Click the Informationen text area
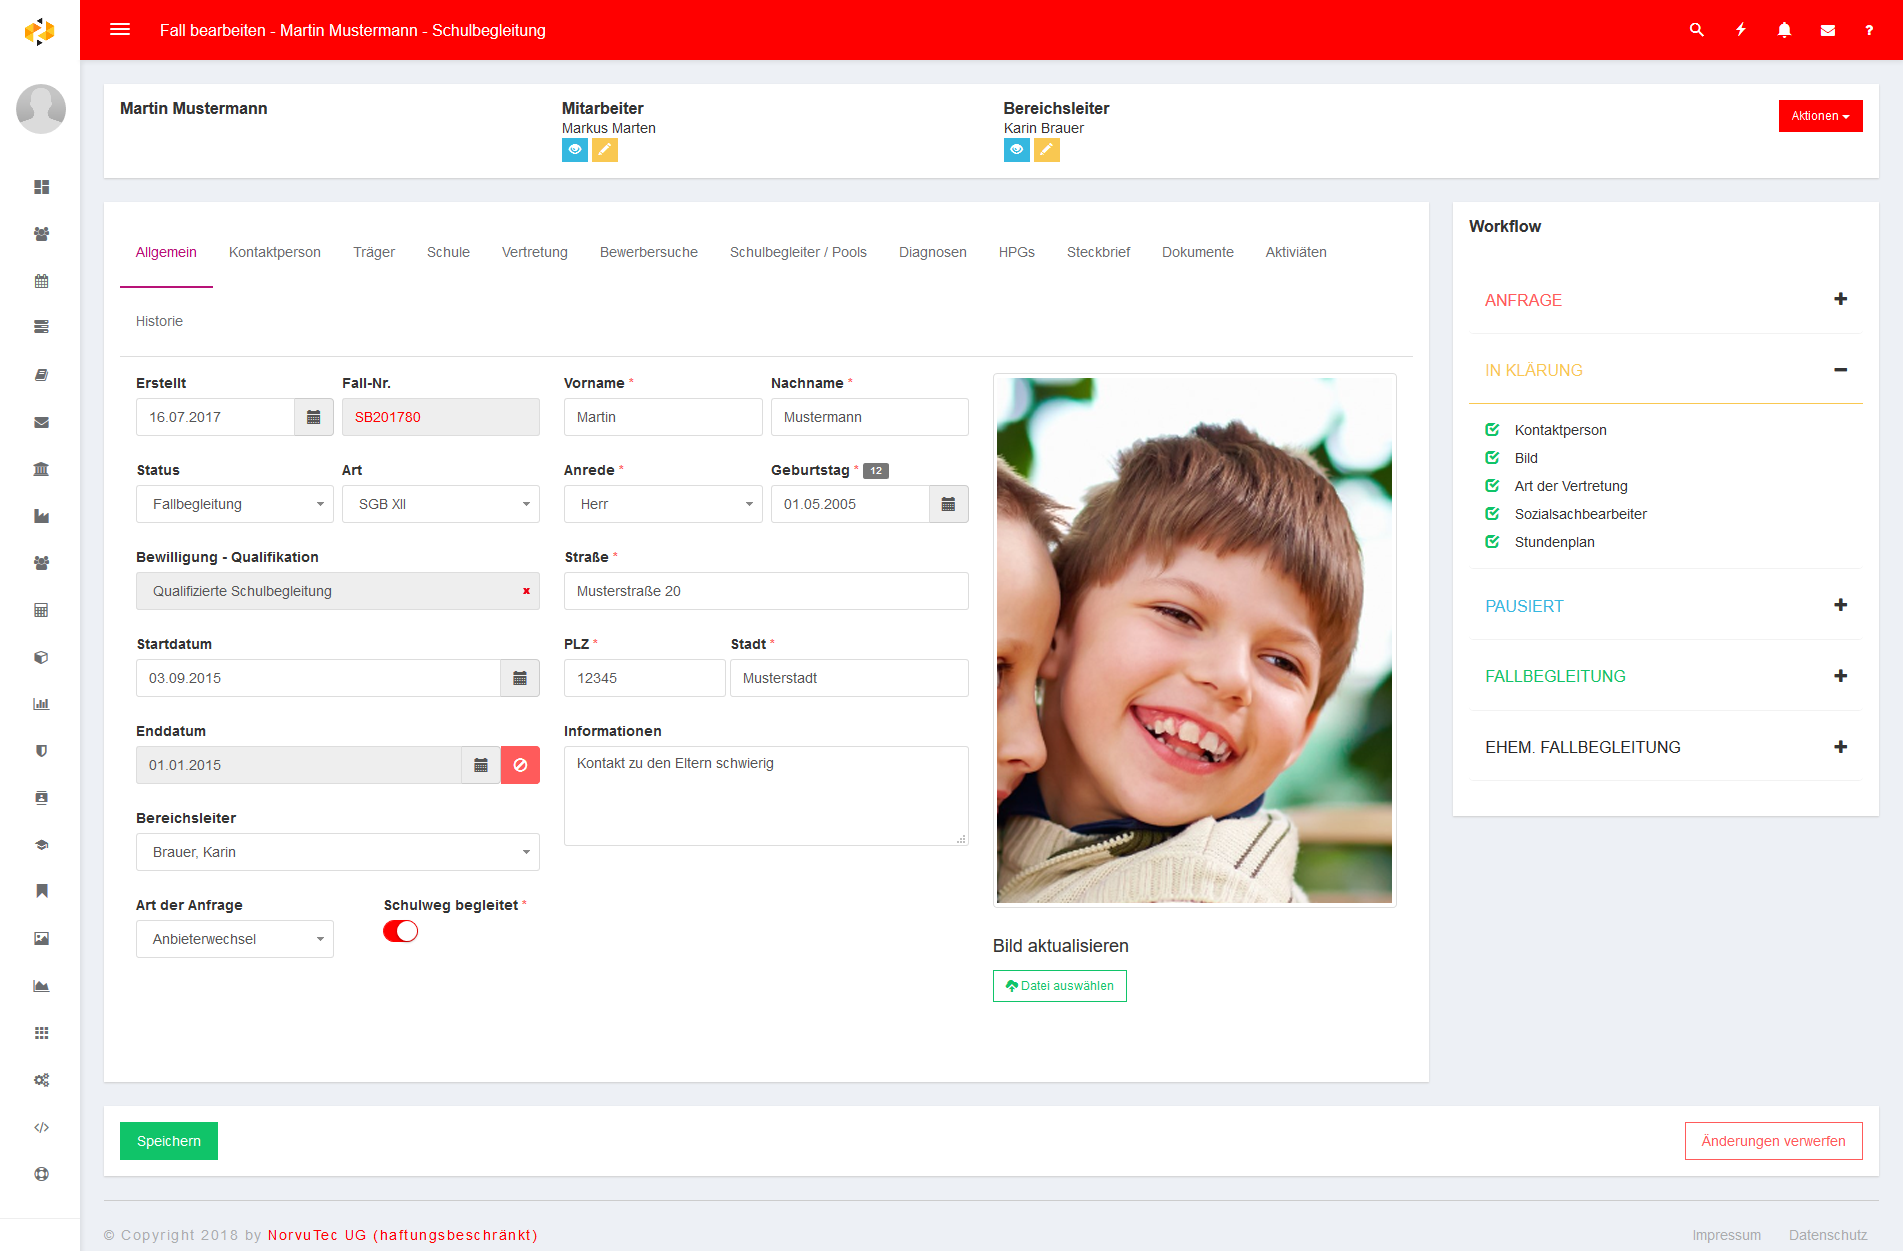 [x=765, y=795]
